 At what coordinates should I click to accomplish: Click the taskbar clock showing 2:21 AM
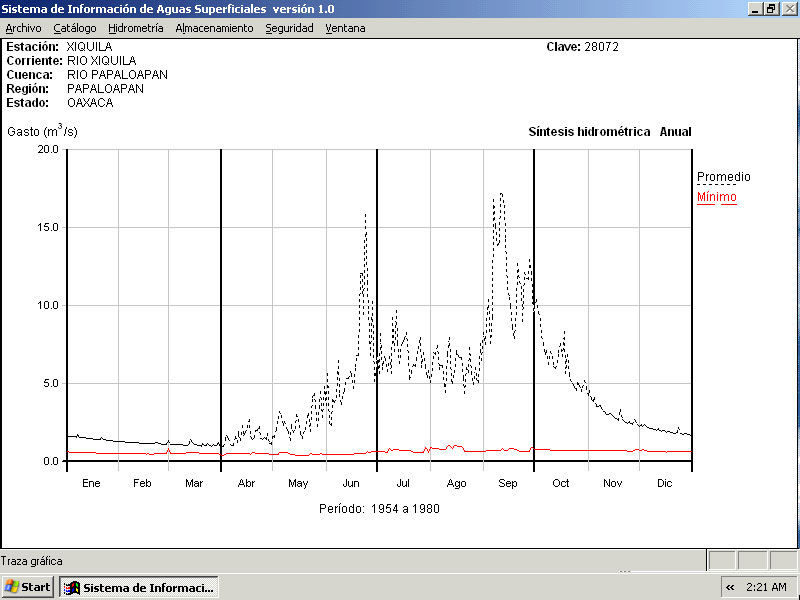(x=766, y=587)
